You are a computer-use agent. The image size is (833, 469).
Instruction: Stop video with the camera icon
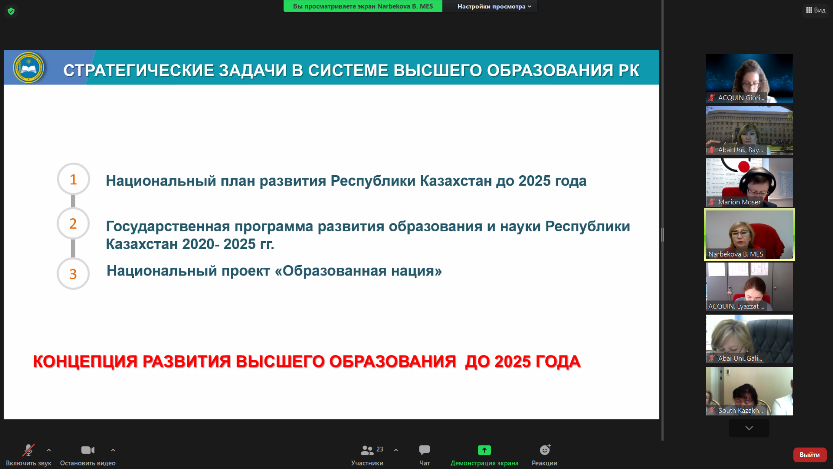87,451
